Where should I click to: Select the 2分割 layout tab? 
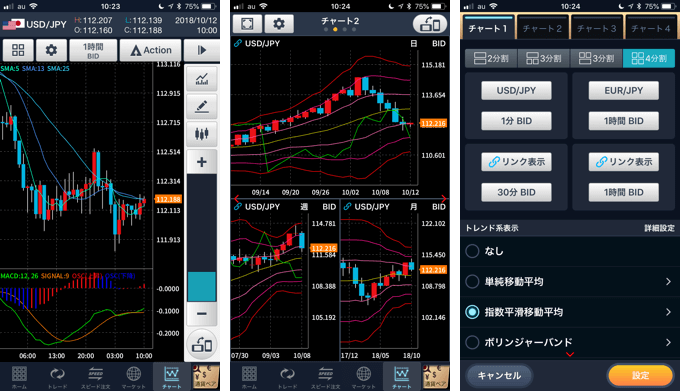[x=491, y=58]
